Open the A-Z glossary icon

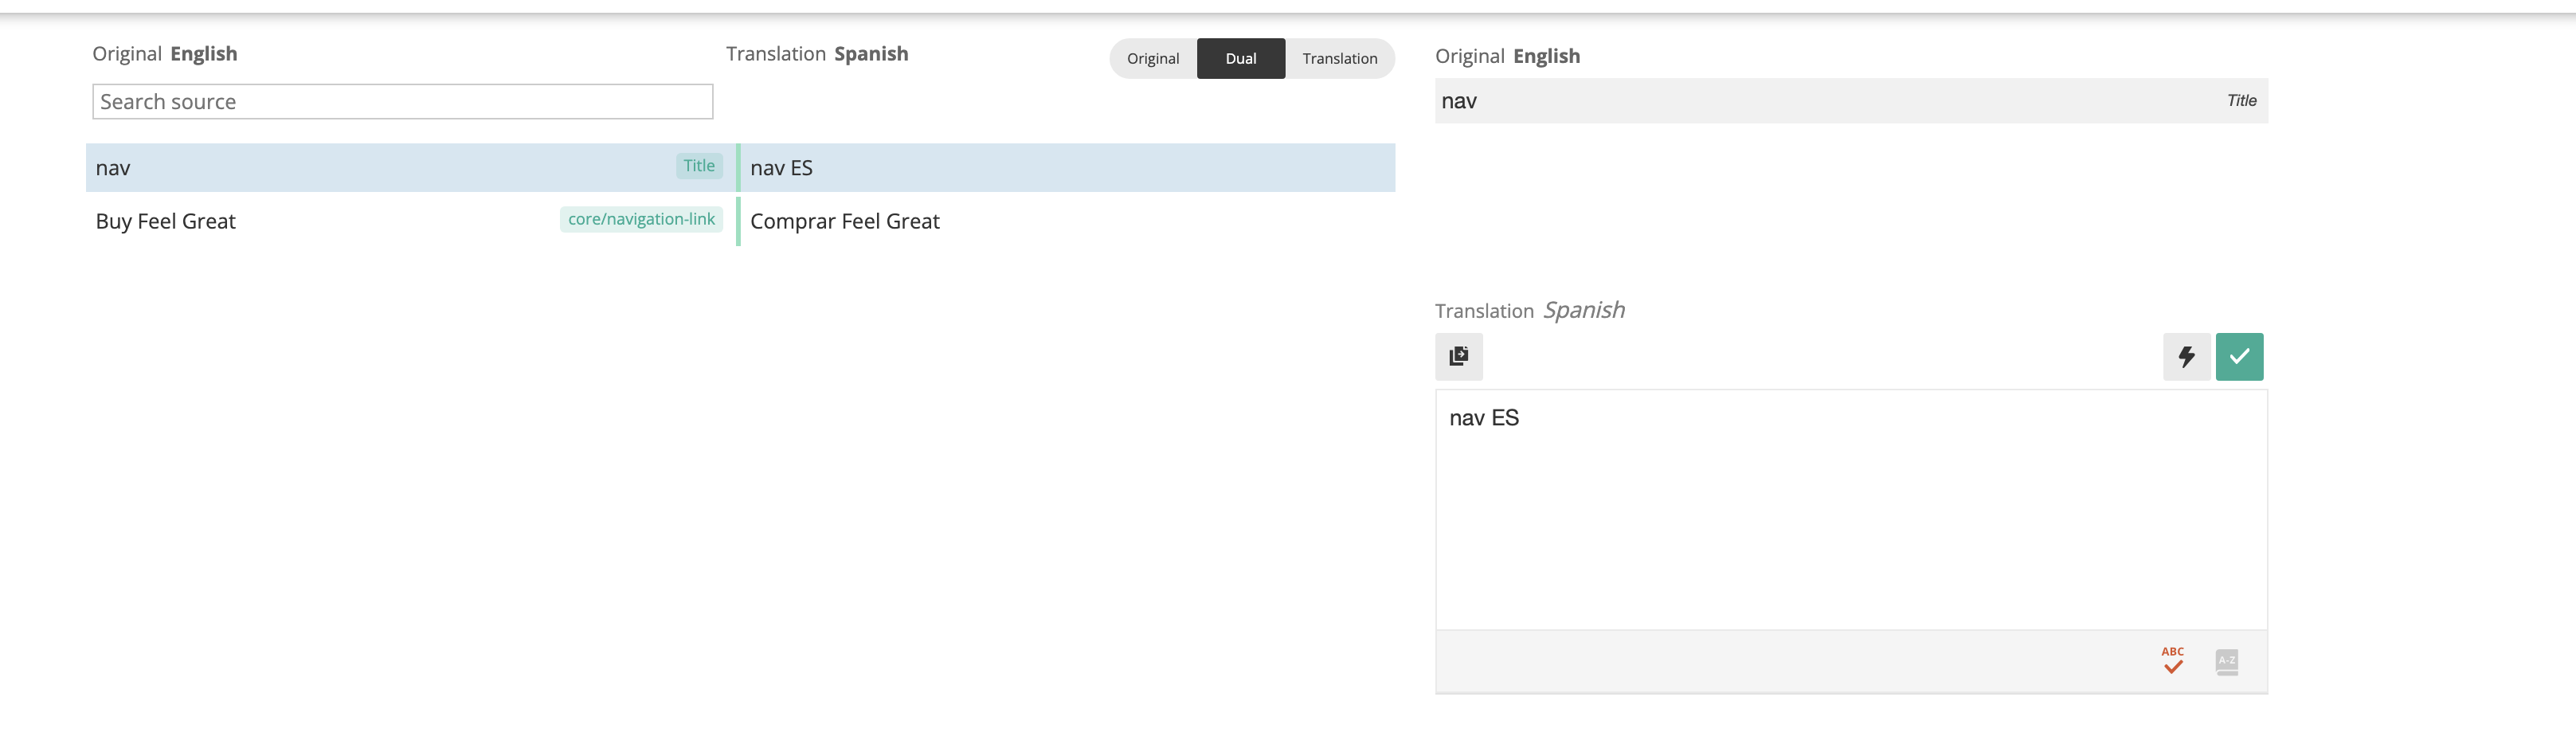click(2226, 661)
